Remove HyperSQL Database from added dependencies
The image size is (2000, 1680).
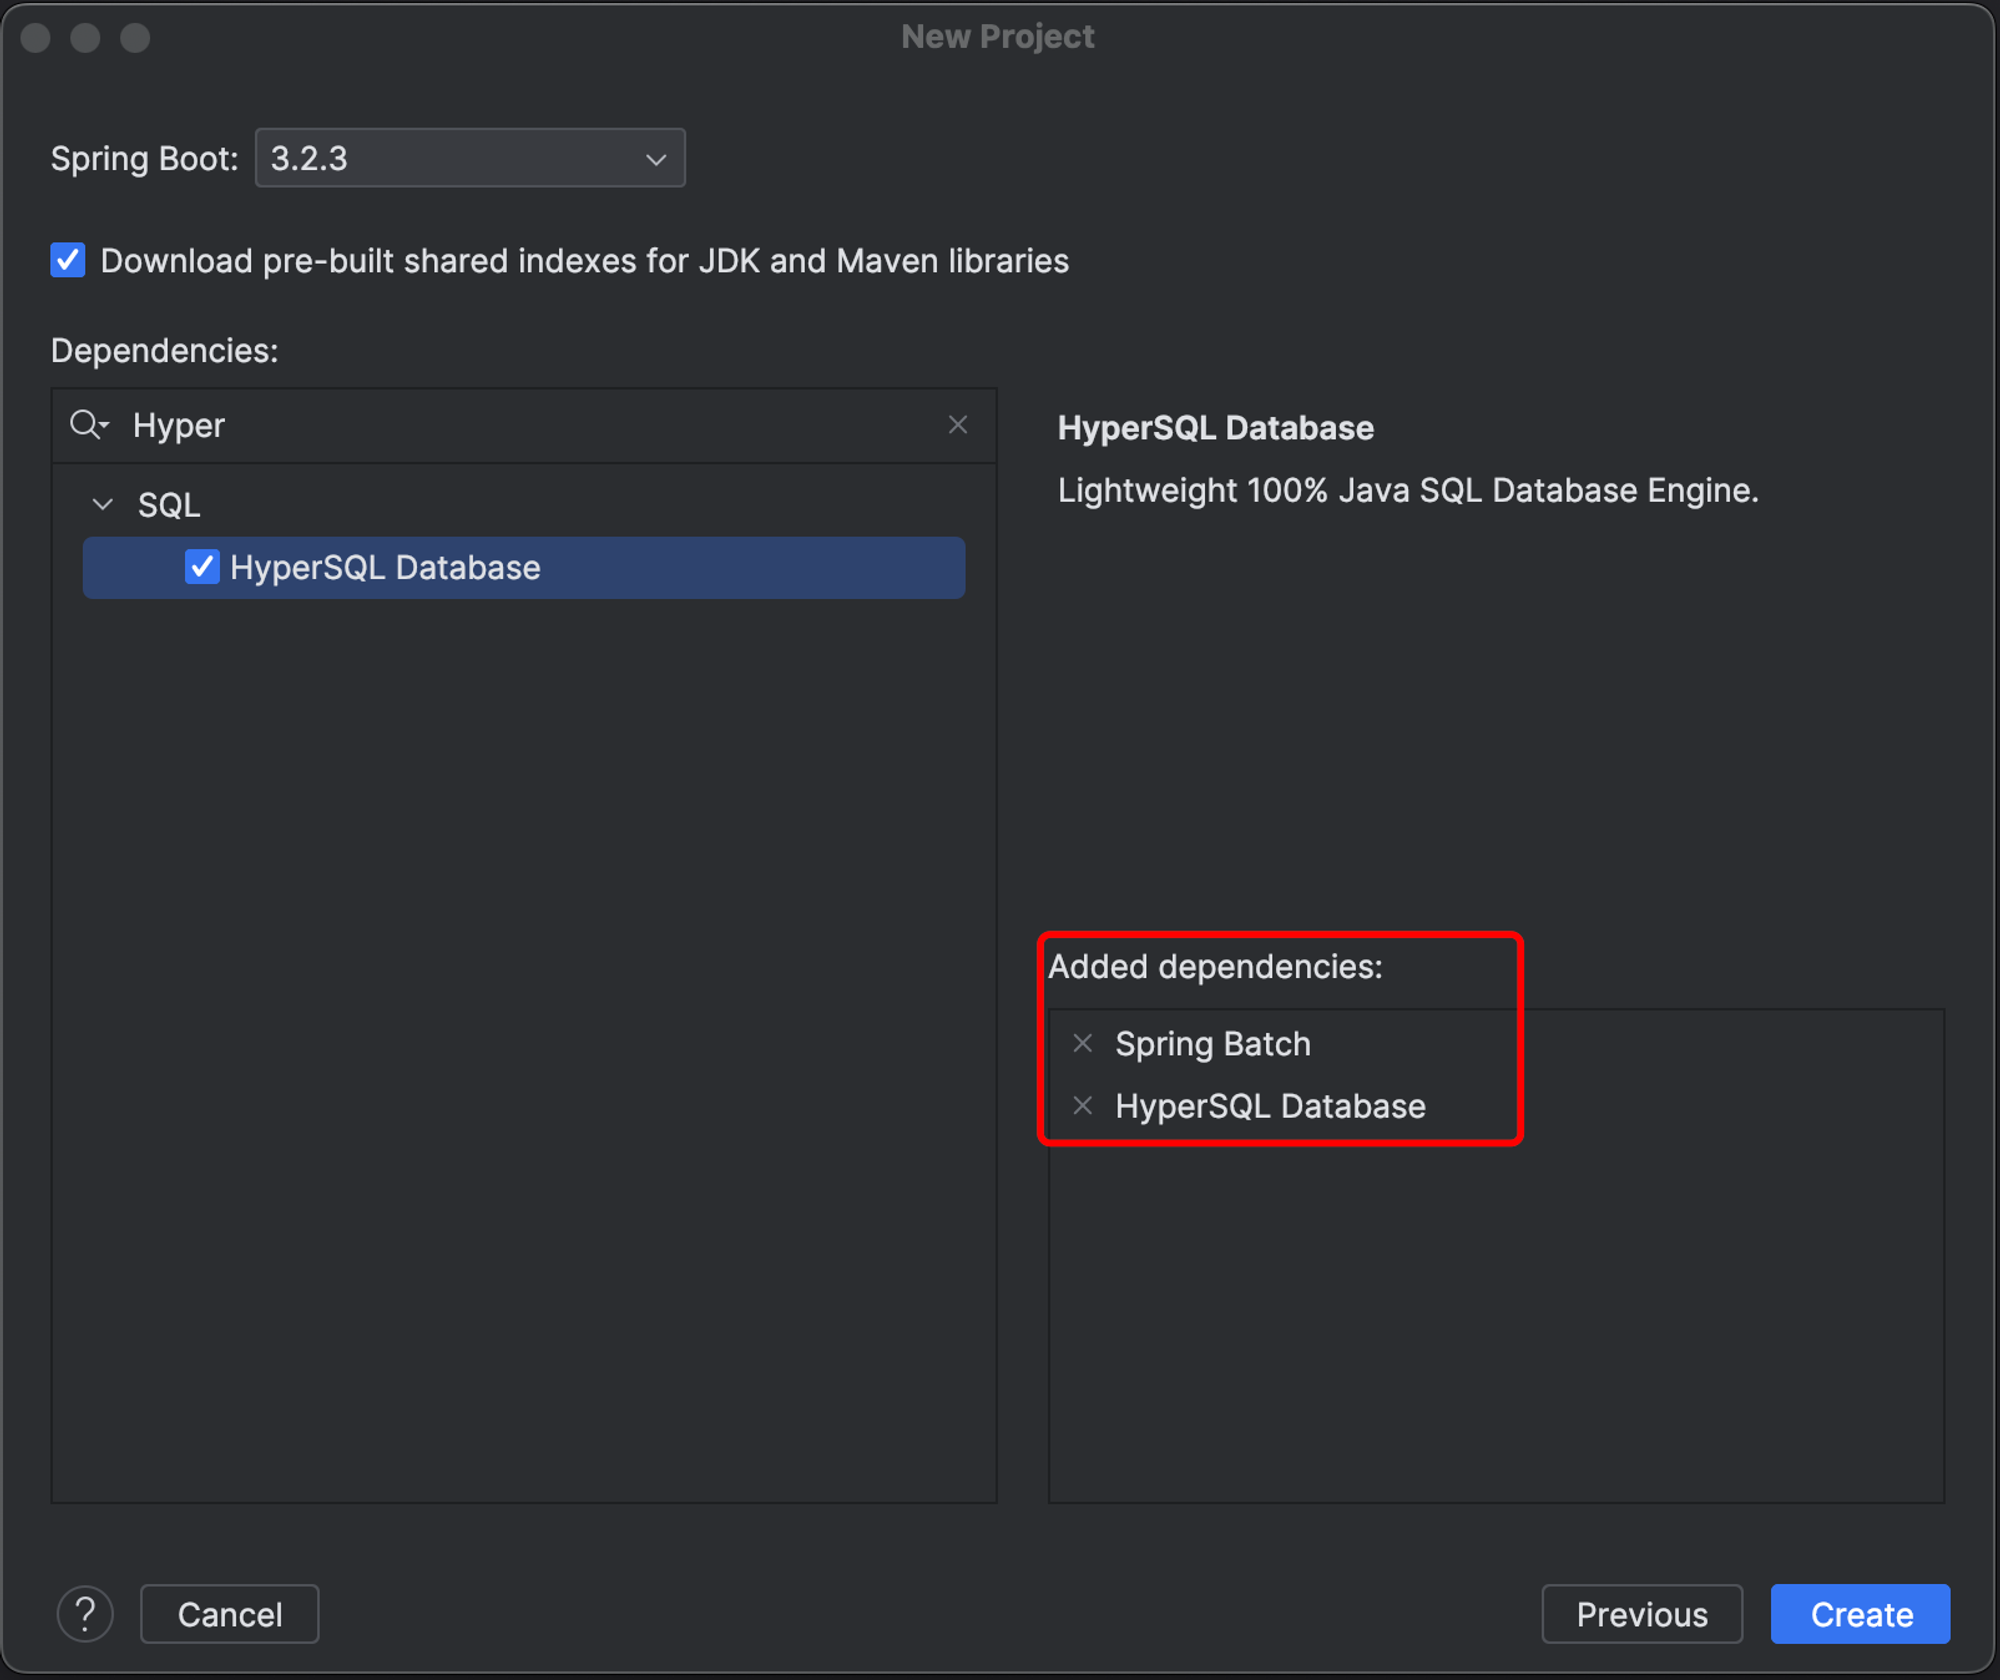tap(1082, 1106)
